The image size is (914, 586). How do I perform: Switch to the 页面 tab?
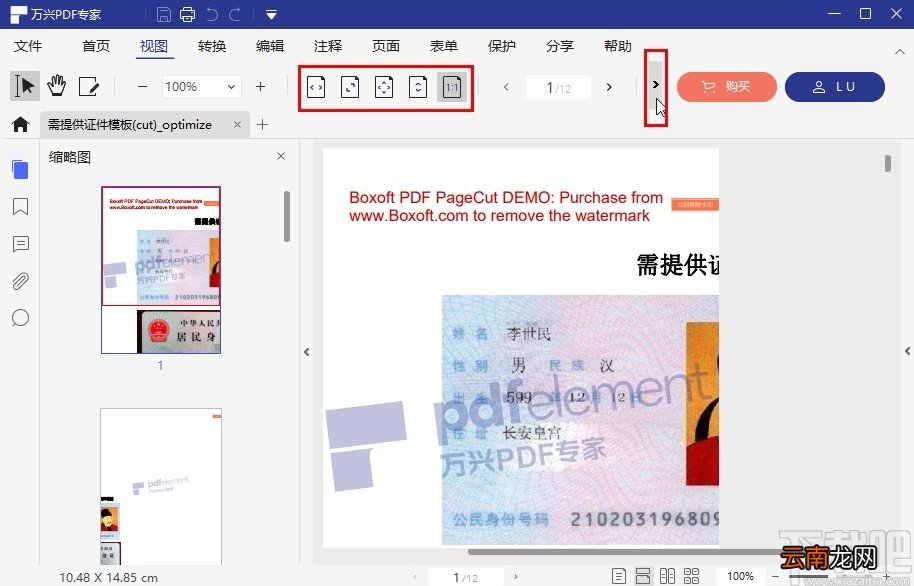click(x=386, y=46)
